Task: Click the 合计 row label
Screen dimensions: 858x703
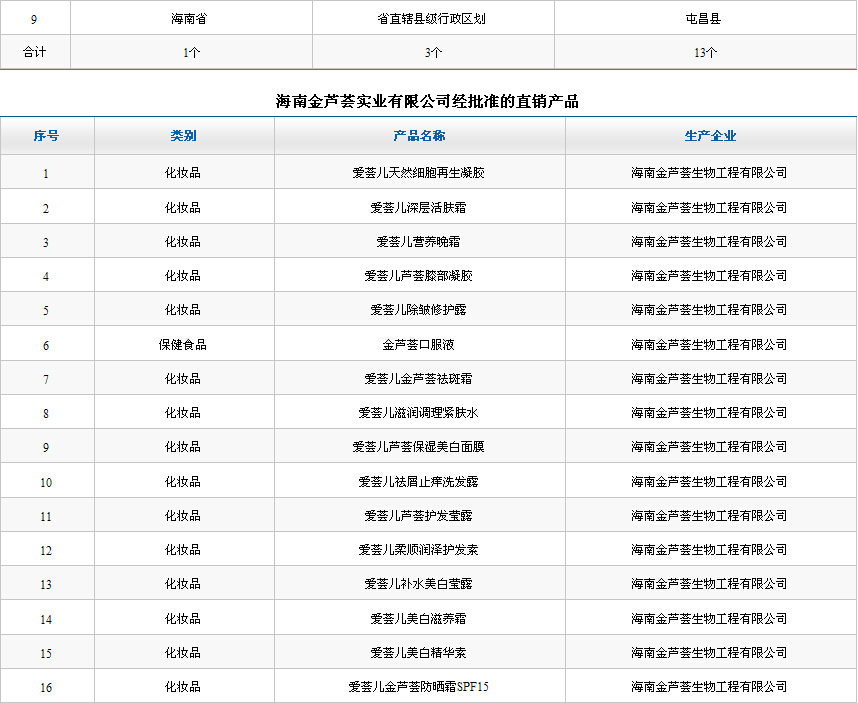Action: [x=35, y=52]
